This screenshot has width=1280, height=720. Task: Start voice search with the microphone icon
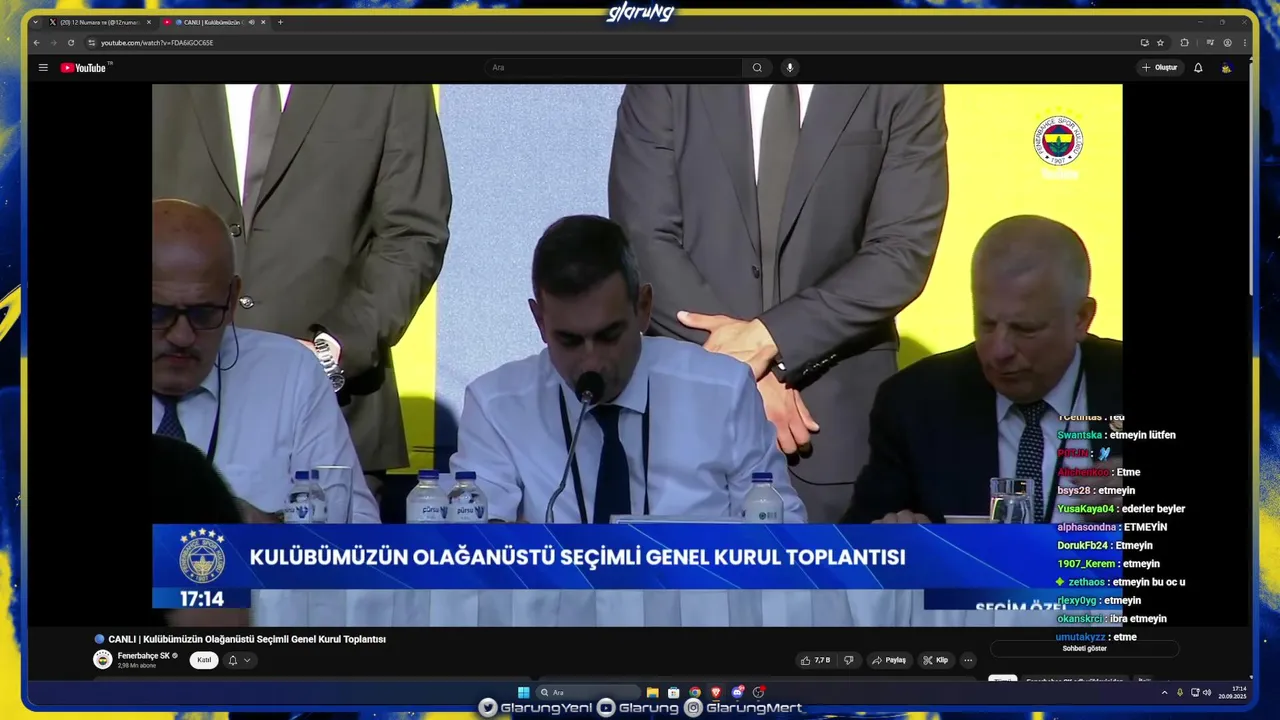tap(790, 68)
